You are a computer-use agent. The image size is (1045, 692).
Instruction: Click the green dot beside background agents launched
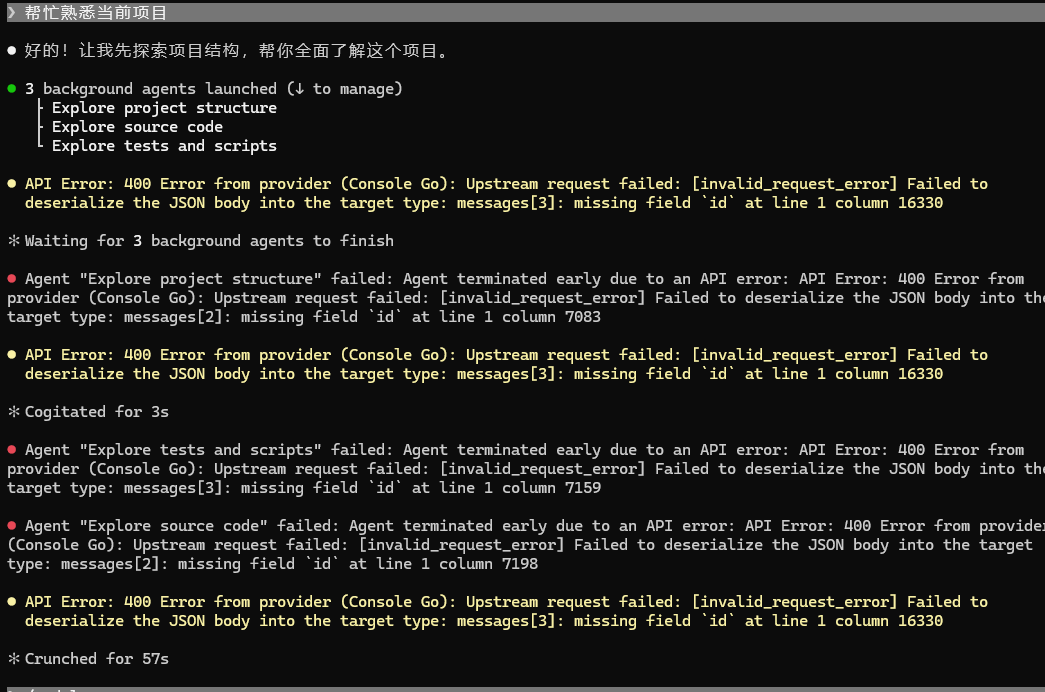[x=11, y=88]
